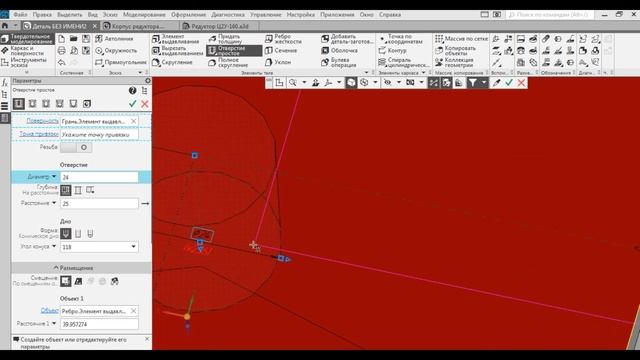This screenshot has height=360, width=640.
Task: Open the Параметры panel settings gear
Action: pos(148,81)
